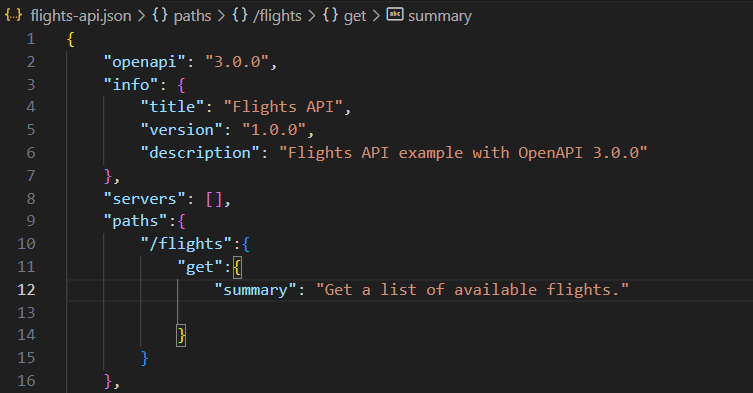Click line number 1 in gutter

[x=31, y=39]
